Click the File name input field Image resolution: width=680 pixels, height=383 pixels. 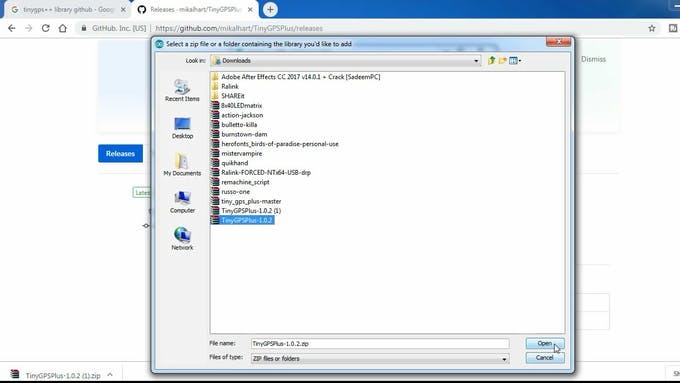click(x=380, y=344)
